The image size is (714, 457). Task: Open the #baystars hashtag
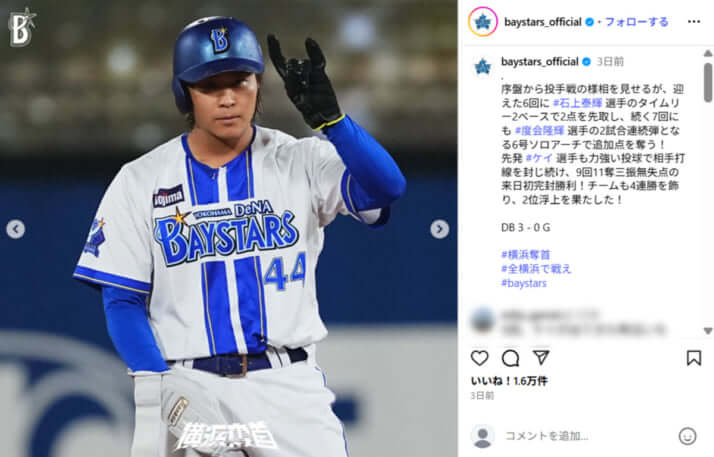524,283
